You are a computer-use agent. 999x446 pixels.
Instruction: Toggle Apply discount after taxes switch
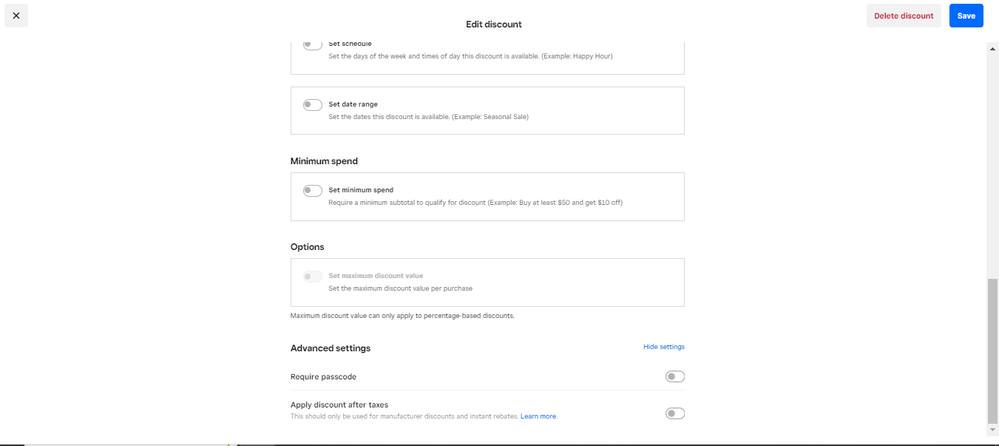pyautogui.click(x=675, y=413)
